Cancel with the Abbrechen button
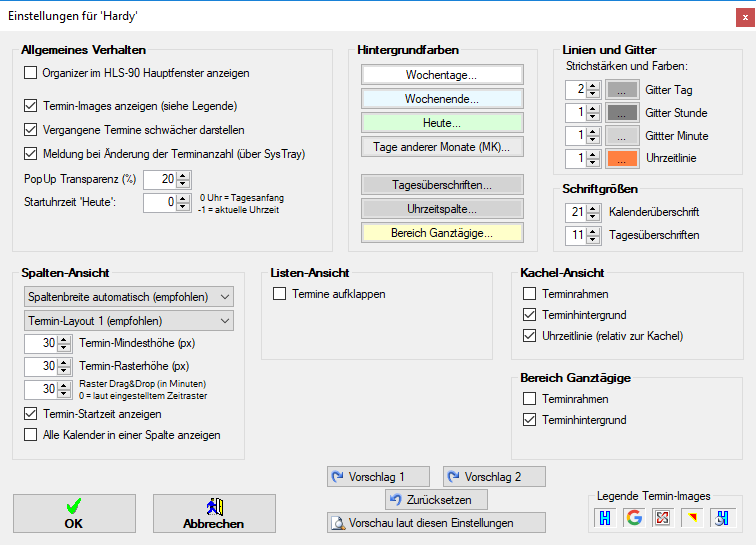Viewport: 756px width, 545px height. point(214,513)
